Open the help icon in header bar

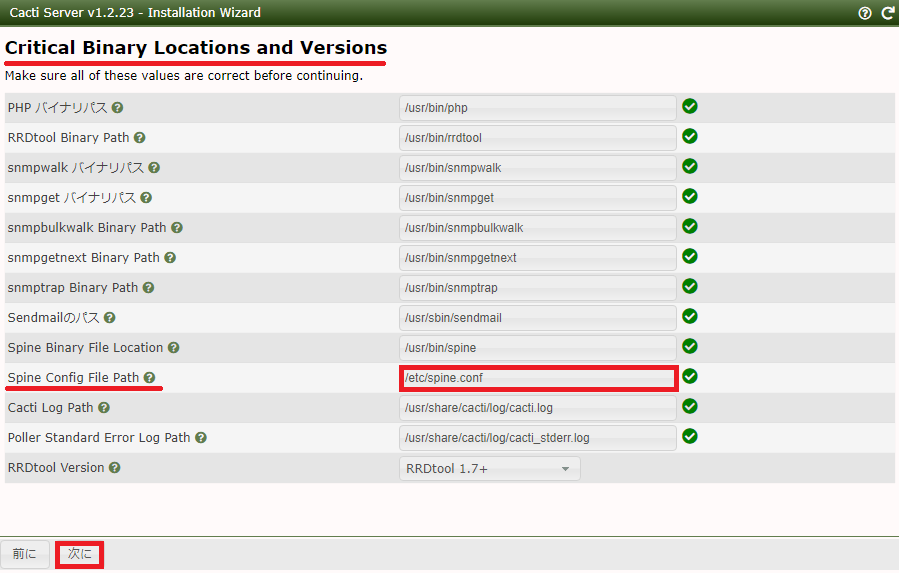coord(865,13)
